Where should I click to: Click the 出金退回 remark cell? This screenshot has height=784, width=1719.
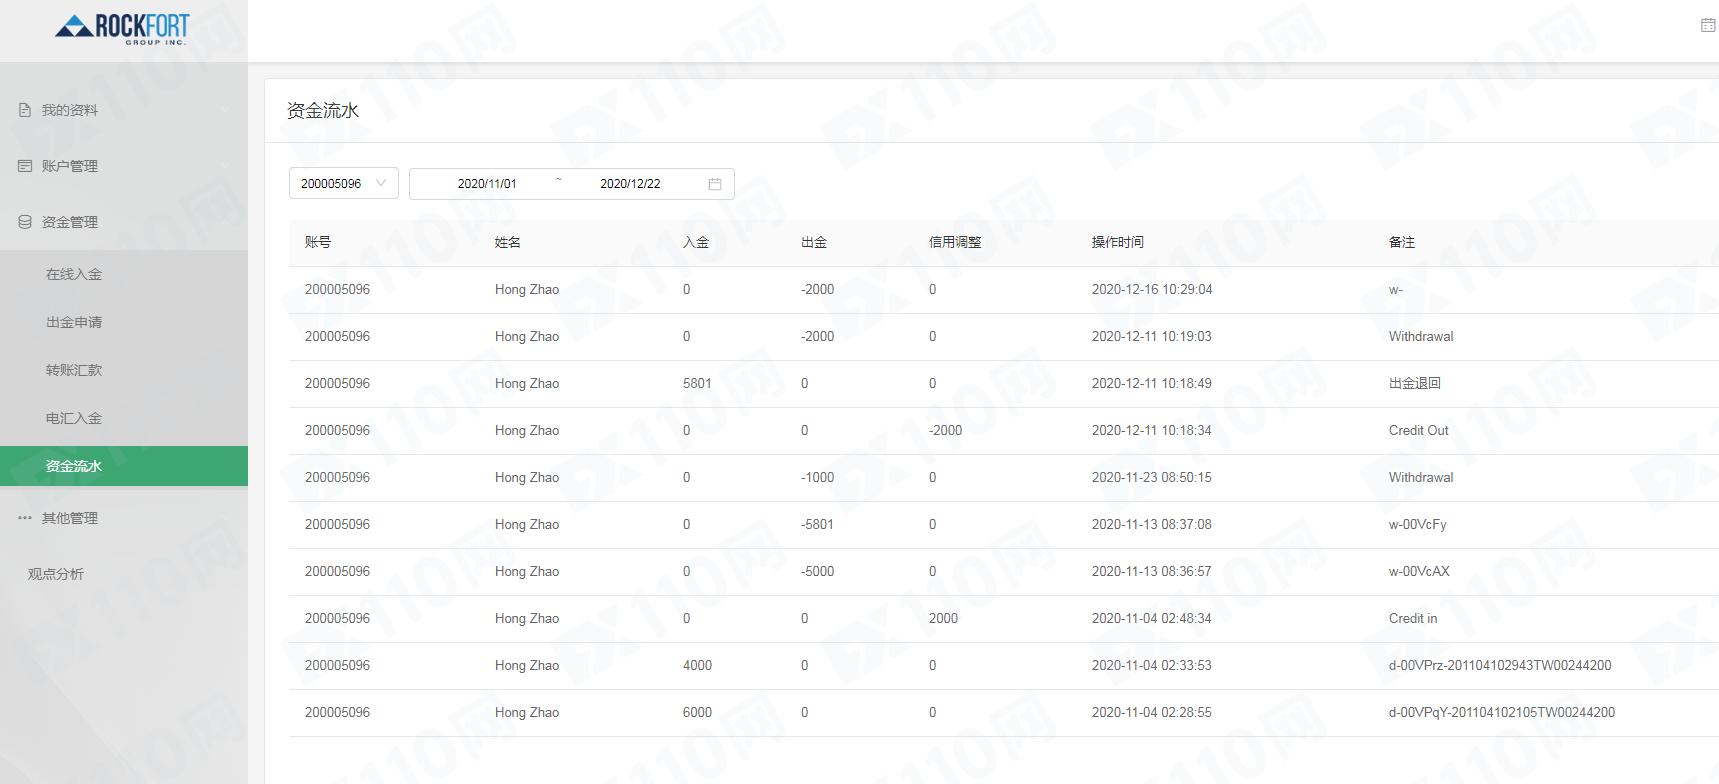1415,384
